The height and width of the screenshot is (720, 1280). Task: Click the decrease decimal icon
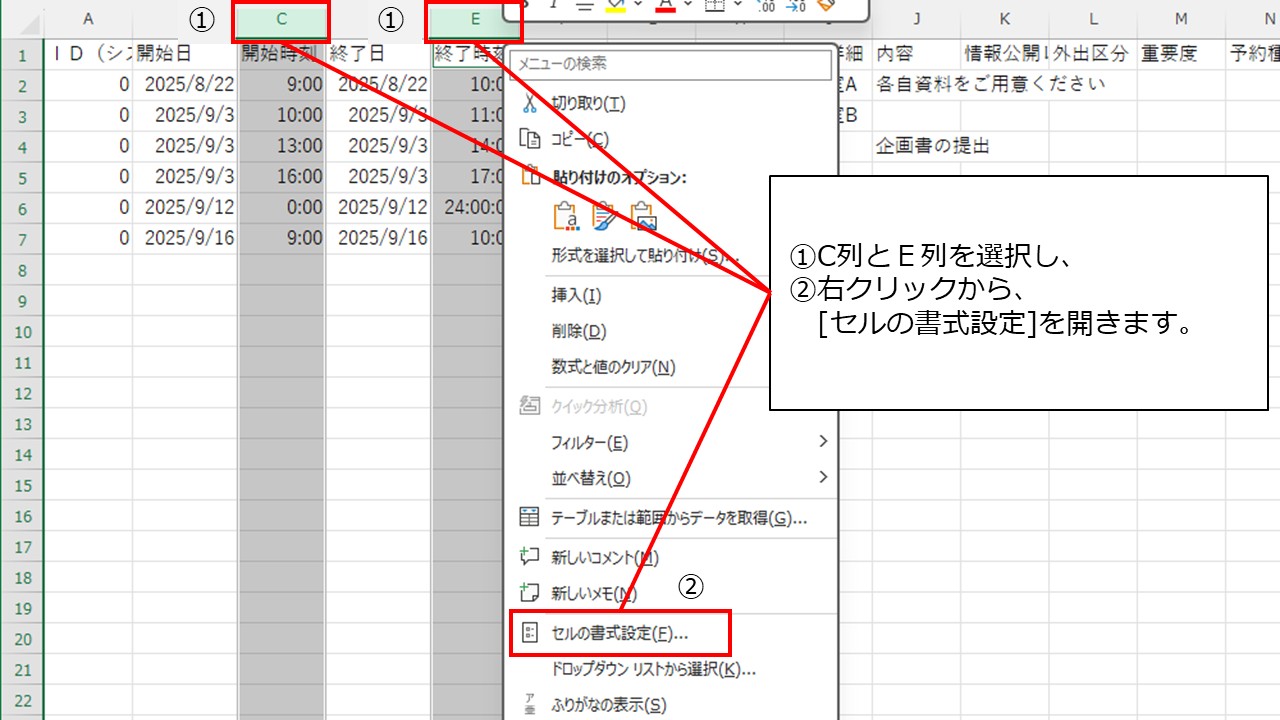[x=795, y=5]
